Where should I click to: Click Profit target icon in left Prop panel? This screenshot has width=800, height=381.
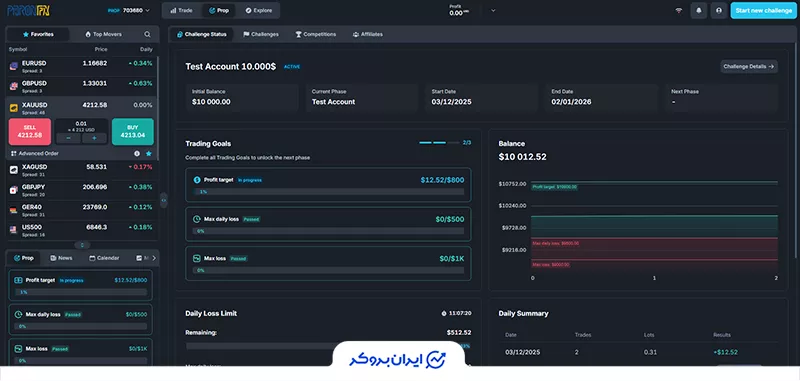[18, 280]
